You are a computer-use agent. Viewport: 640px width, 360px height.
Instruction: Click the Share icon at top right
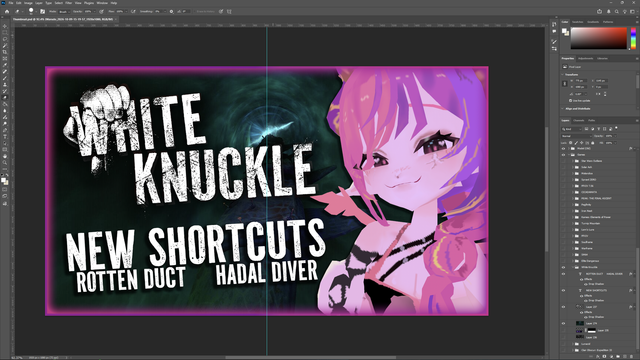click(599, 11)
